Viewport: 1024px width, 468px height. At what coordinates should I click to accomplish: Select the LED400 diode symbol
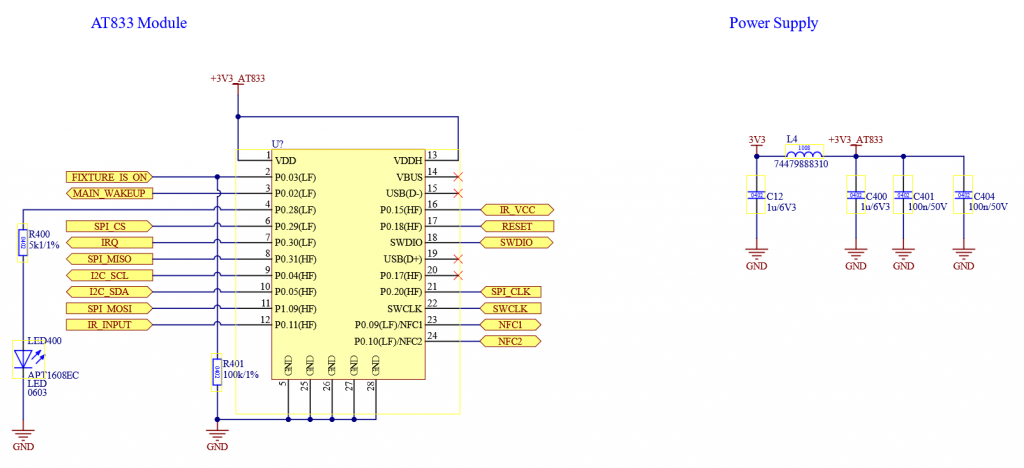click(x=23, y=358)
